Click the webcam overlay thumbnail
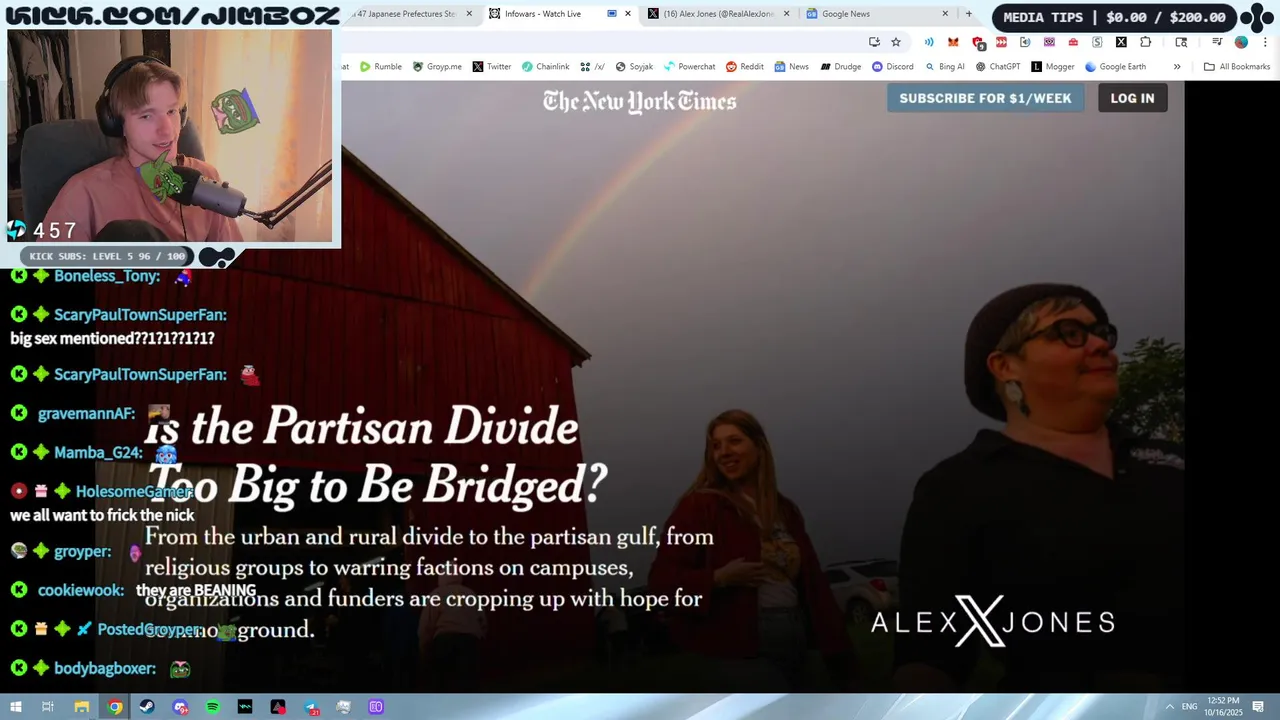This screenshot has width=1280, height=720. click(x=170, y=136)
